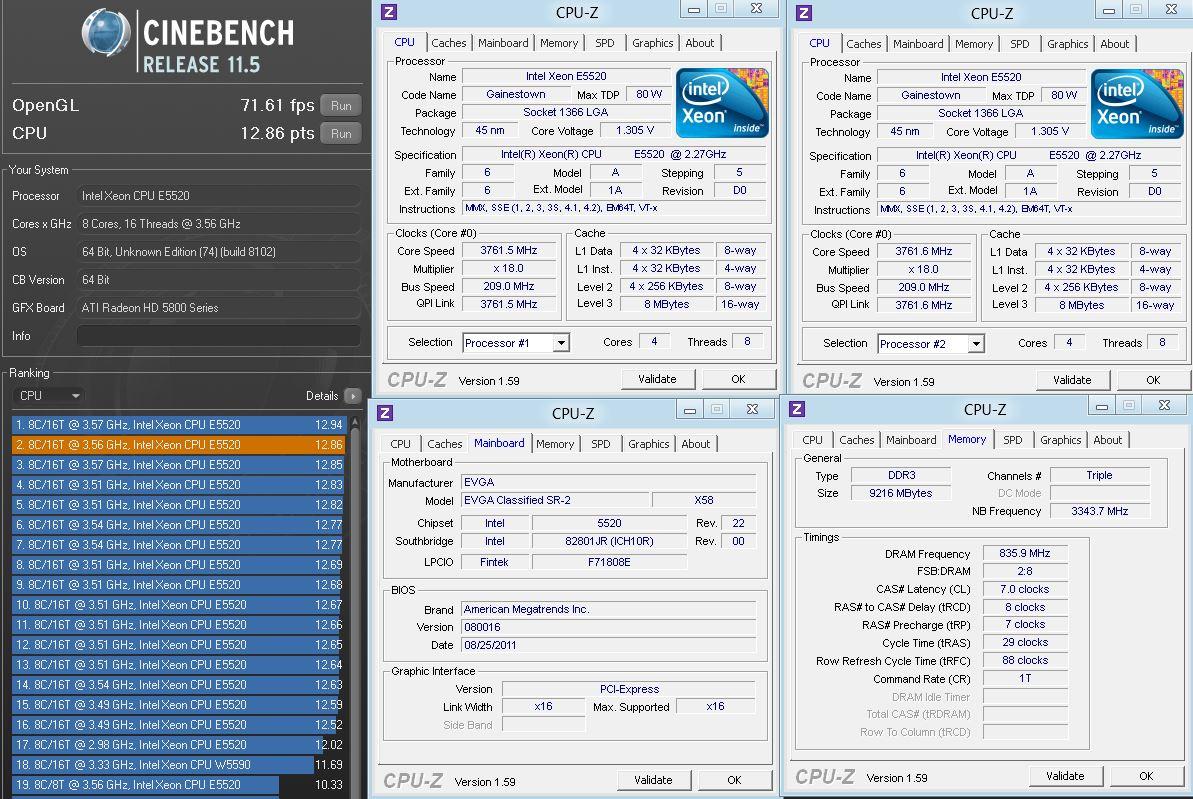Switch to Mainboard tab in Memory window
The height and width of the screenshot is (799, 1193).
coord(911,440)
